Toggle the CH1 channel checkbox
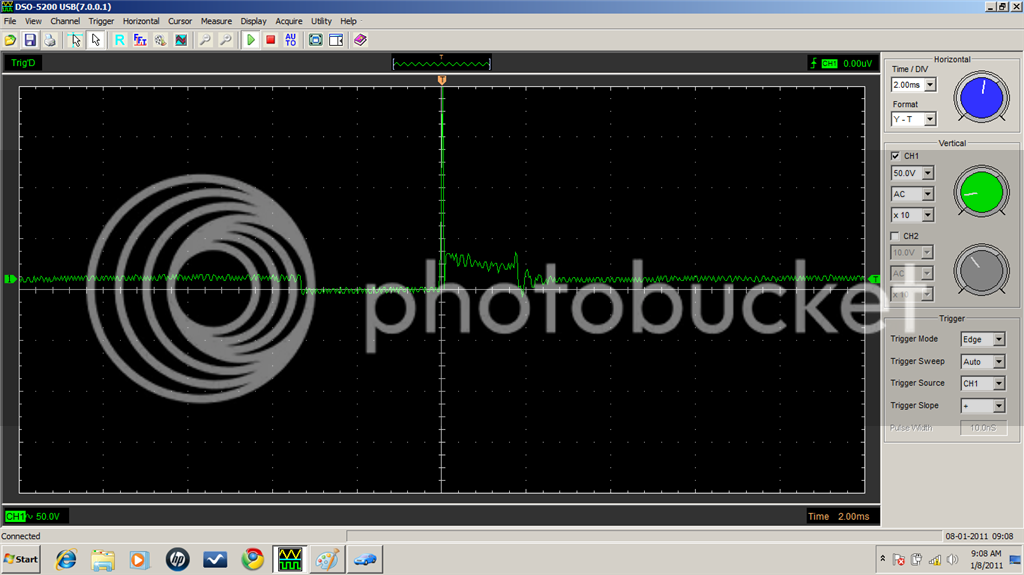 pyautogui.click(x=895, y=156)
